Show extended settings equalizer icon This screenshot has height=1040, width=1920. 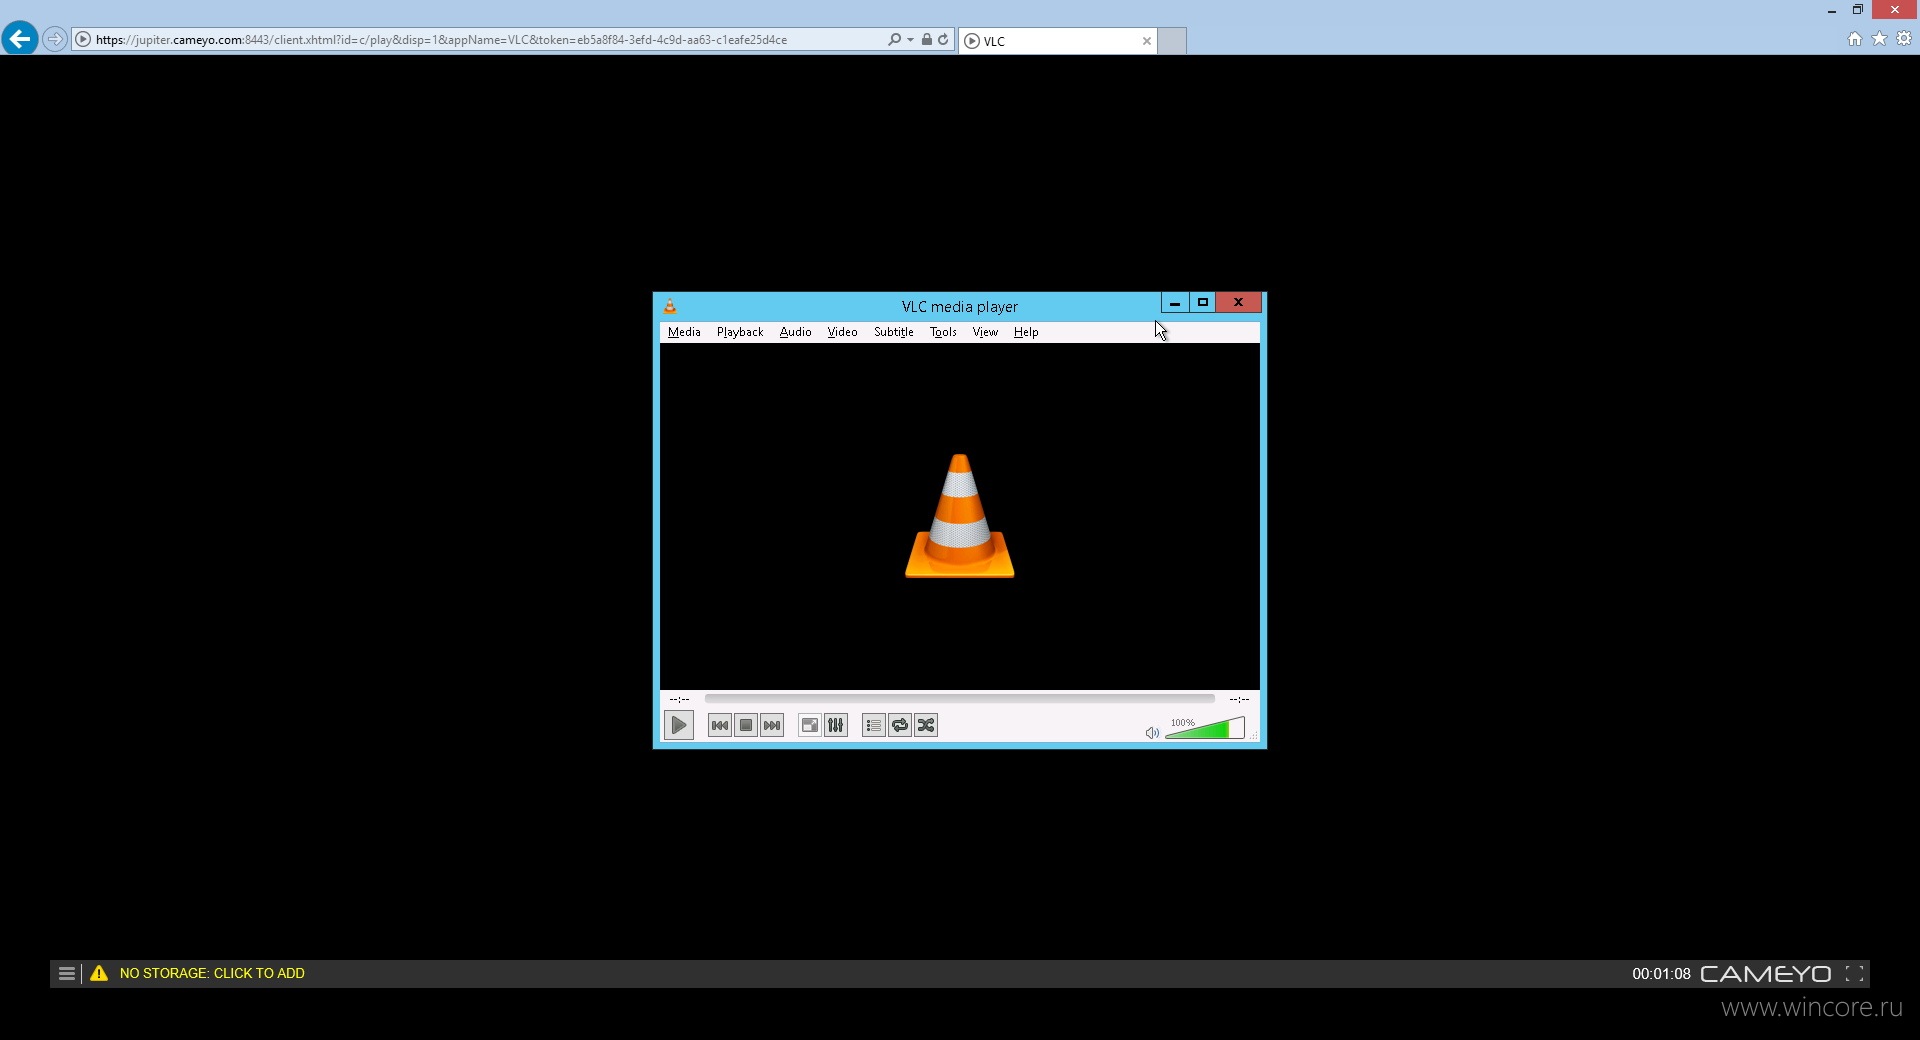(836, 725)
